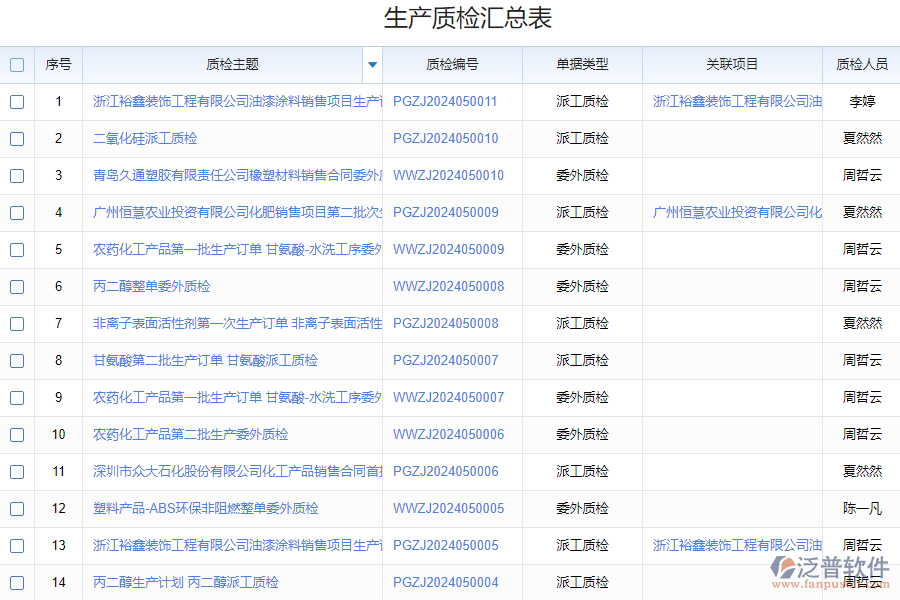
Task: Open WWZJ2024050010 inspection number
Action: click(x=448, y=176)
